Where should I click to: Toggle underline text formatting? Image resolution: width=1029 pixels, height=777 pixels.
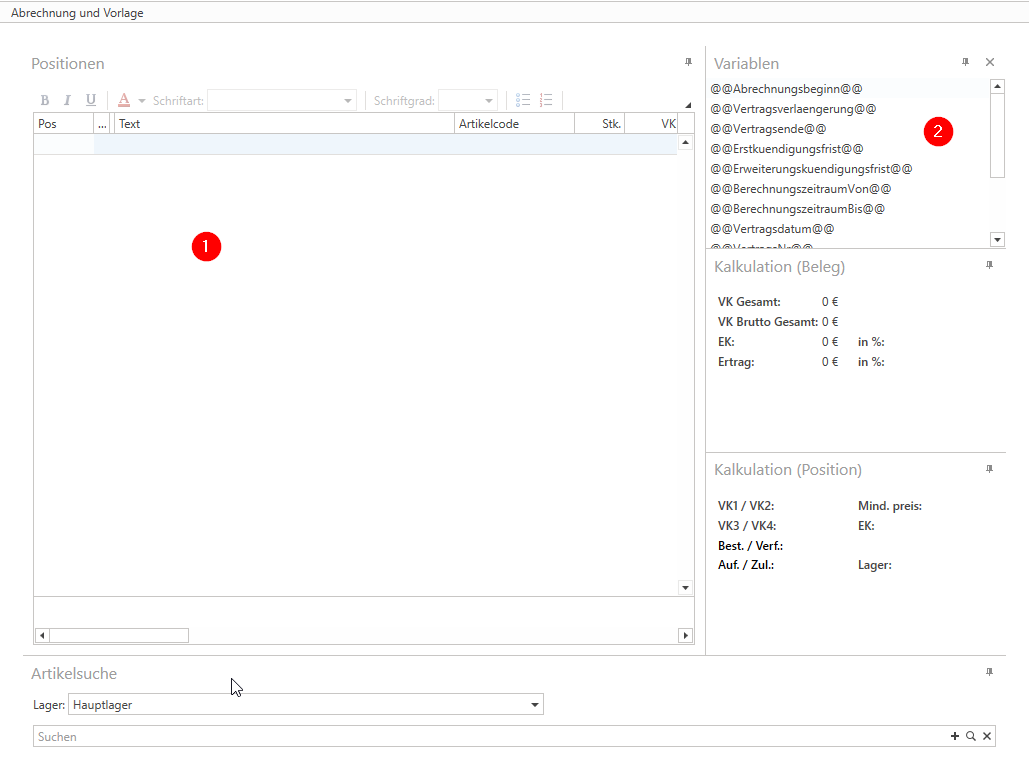coord(90,100)
